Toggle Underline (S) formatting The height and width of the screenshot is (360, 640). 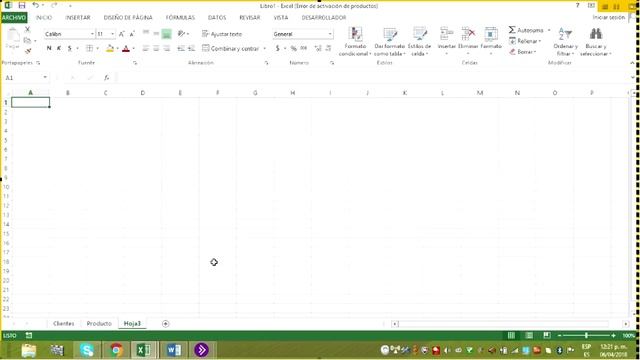70,48
